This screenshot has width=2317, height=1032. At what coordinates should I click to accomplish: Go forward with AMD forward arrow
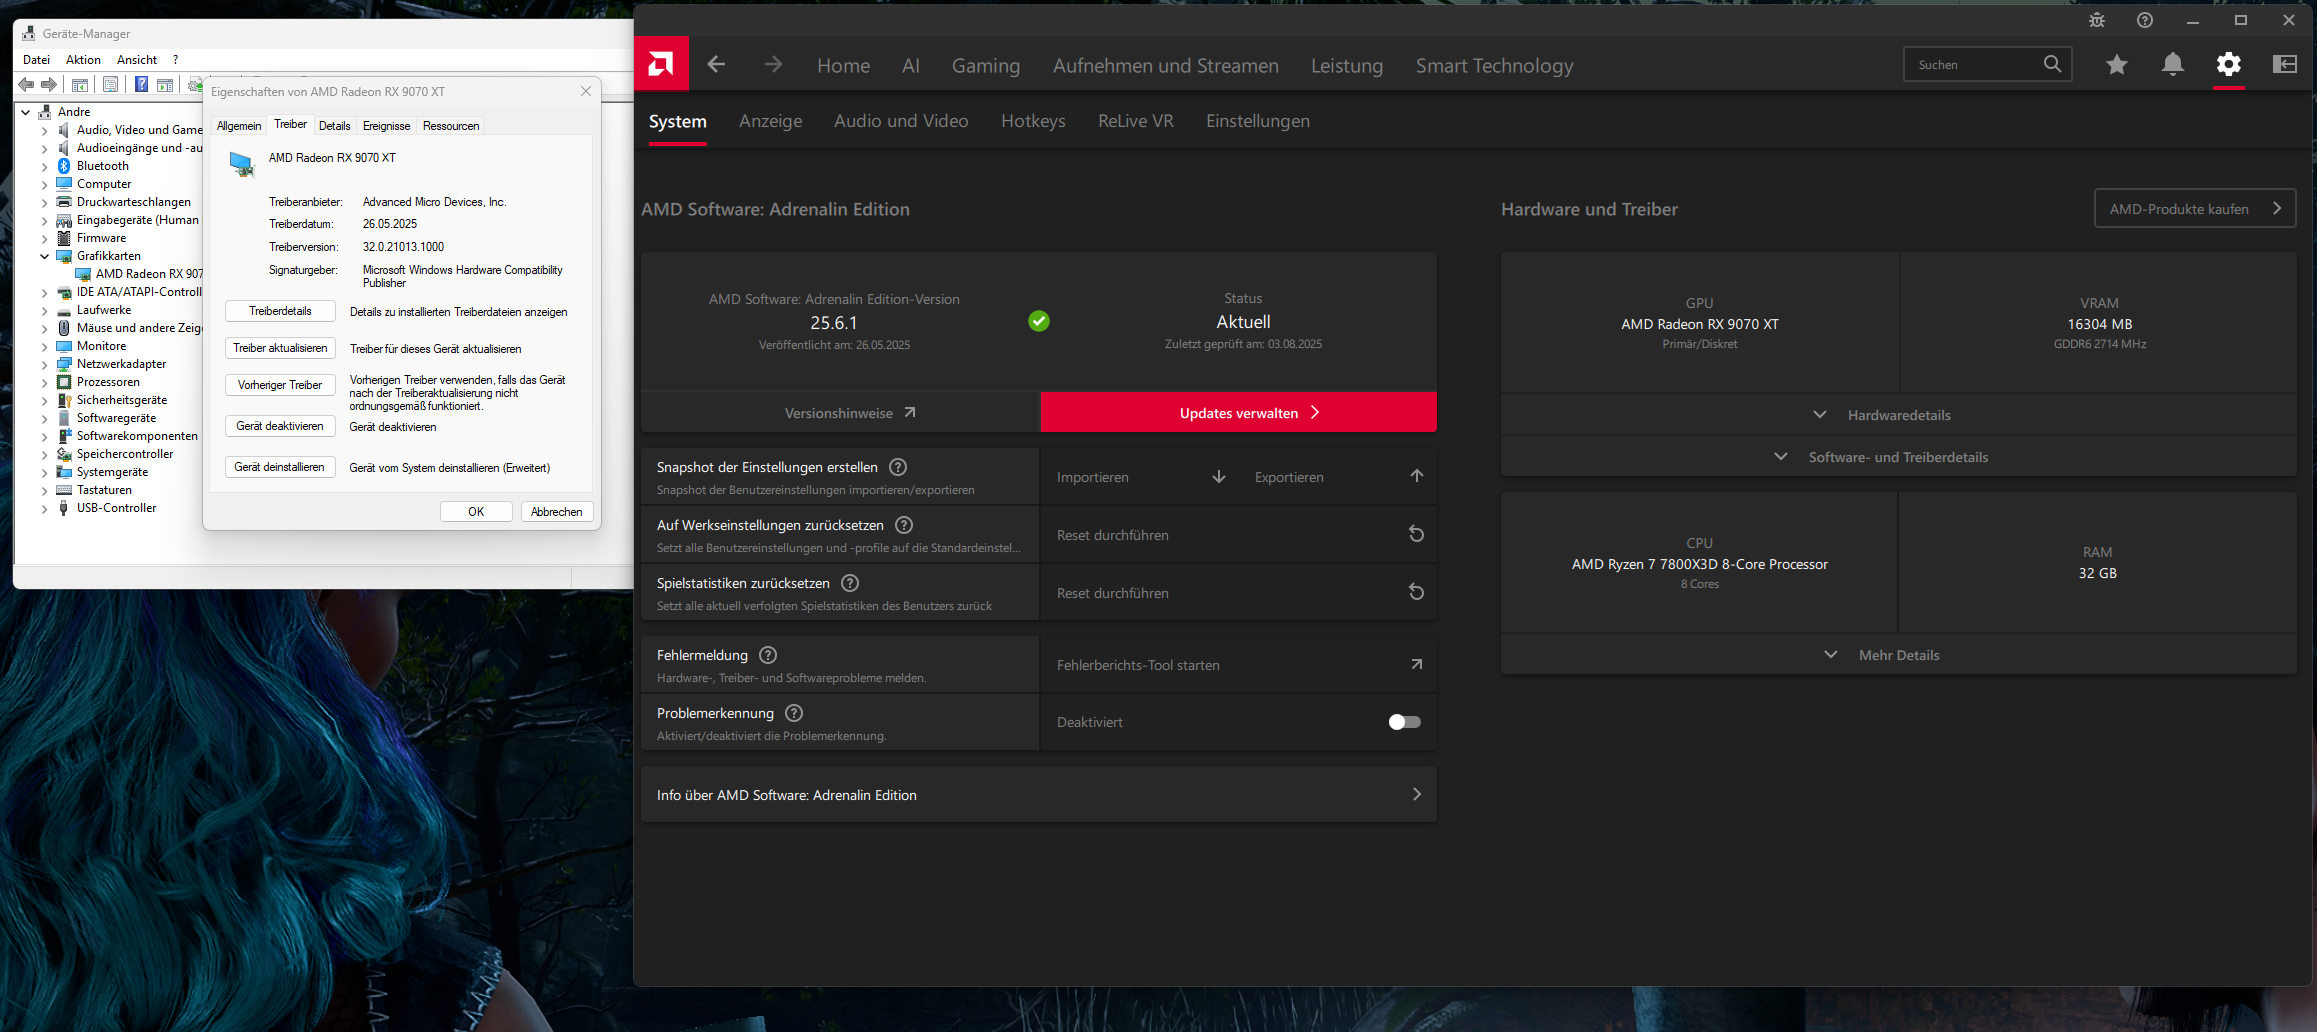773,64
